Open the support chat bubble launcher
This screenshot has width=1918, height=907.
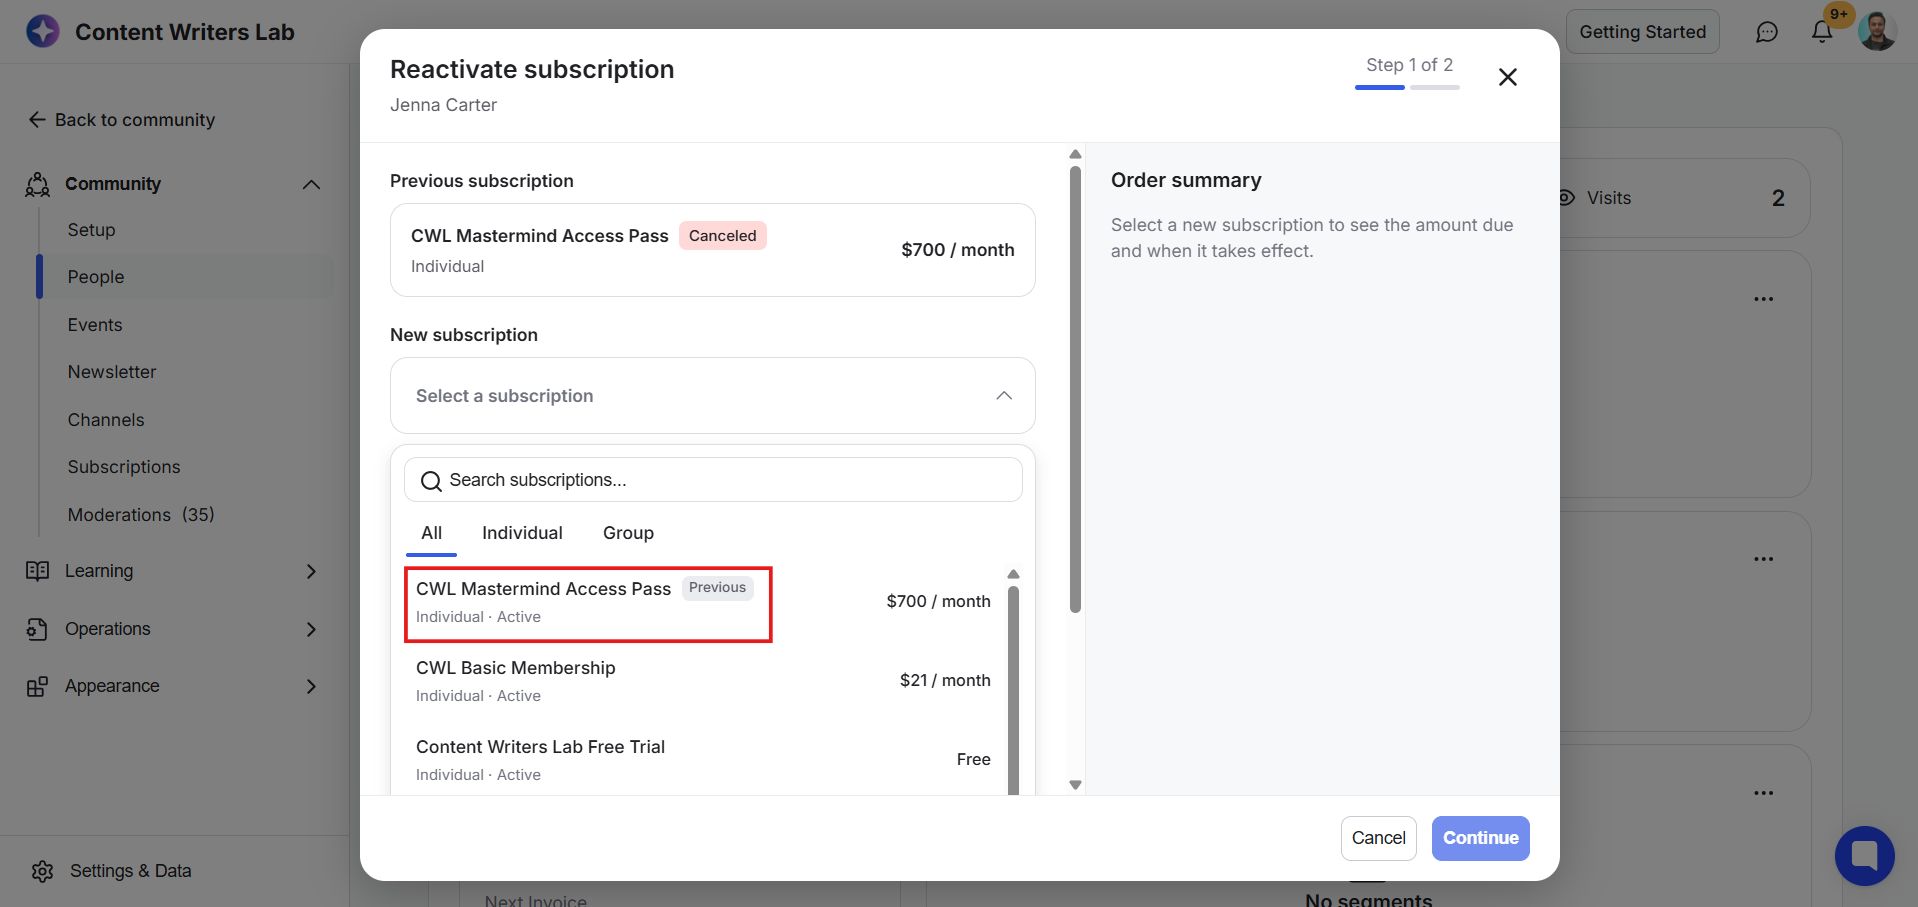point(1864,856)
